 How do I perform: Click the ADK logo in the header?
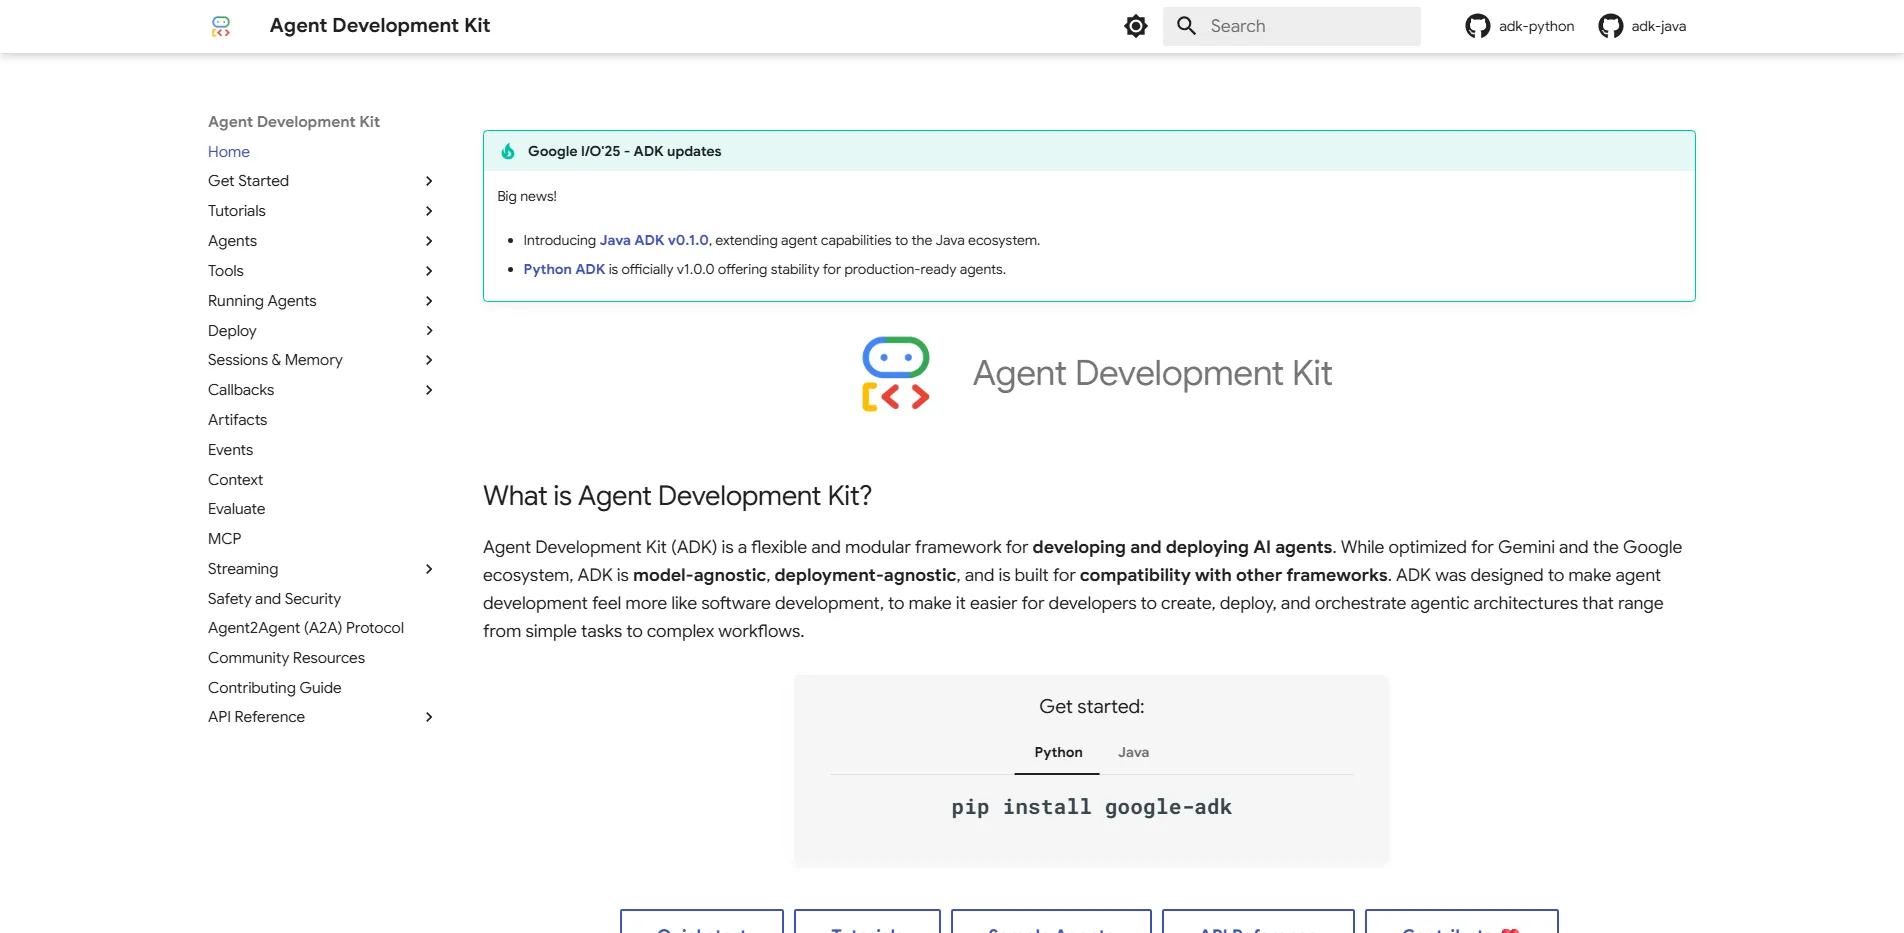221,26
